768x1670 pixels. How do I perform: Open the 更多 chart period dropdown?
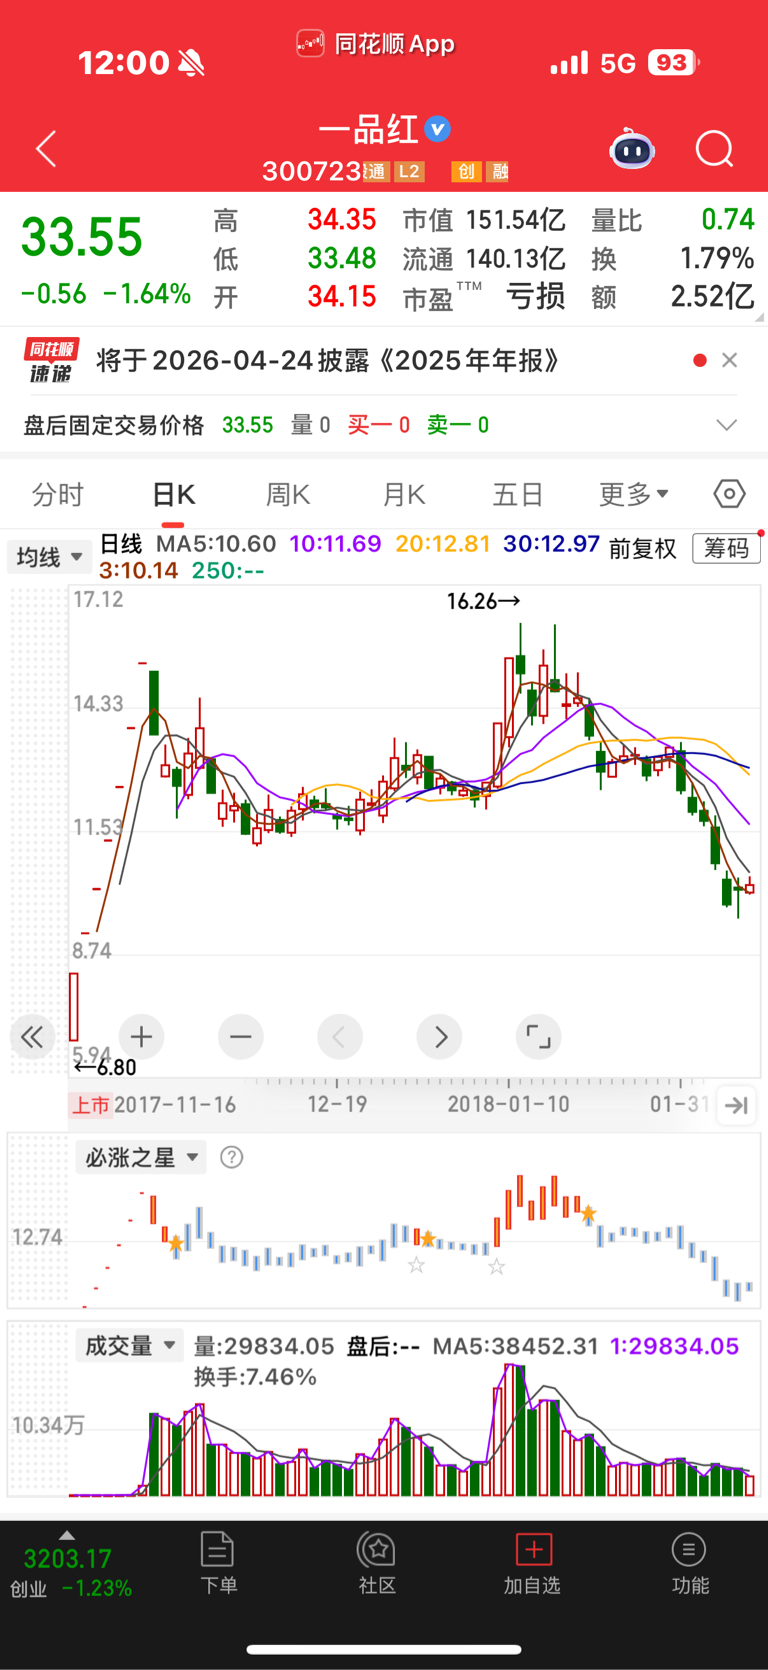(x=633, y=494)
